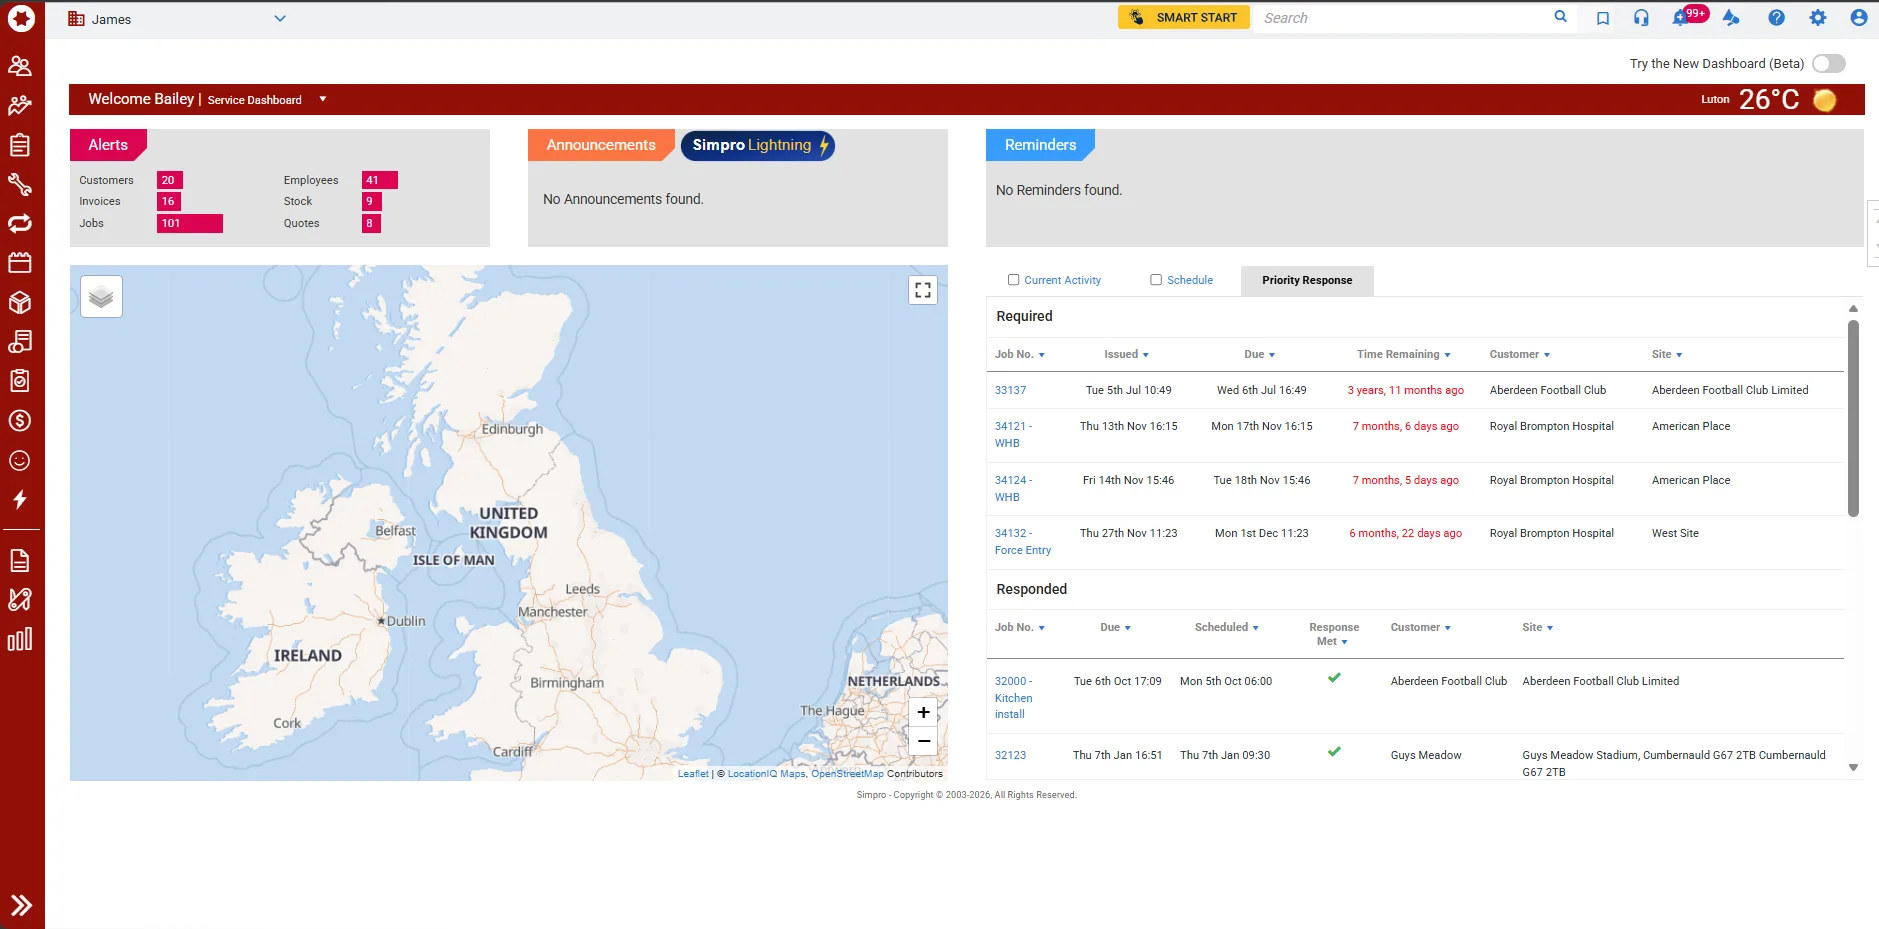Sort Responded table by Scheduled

click(1226, 627)
